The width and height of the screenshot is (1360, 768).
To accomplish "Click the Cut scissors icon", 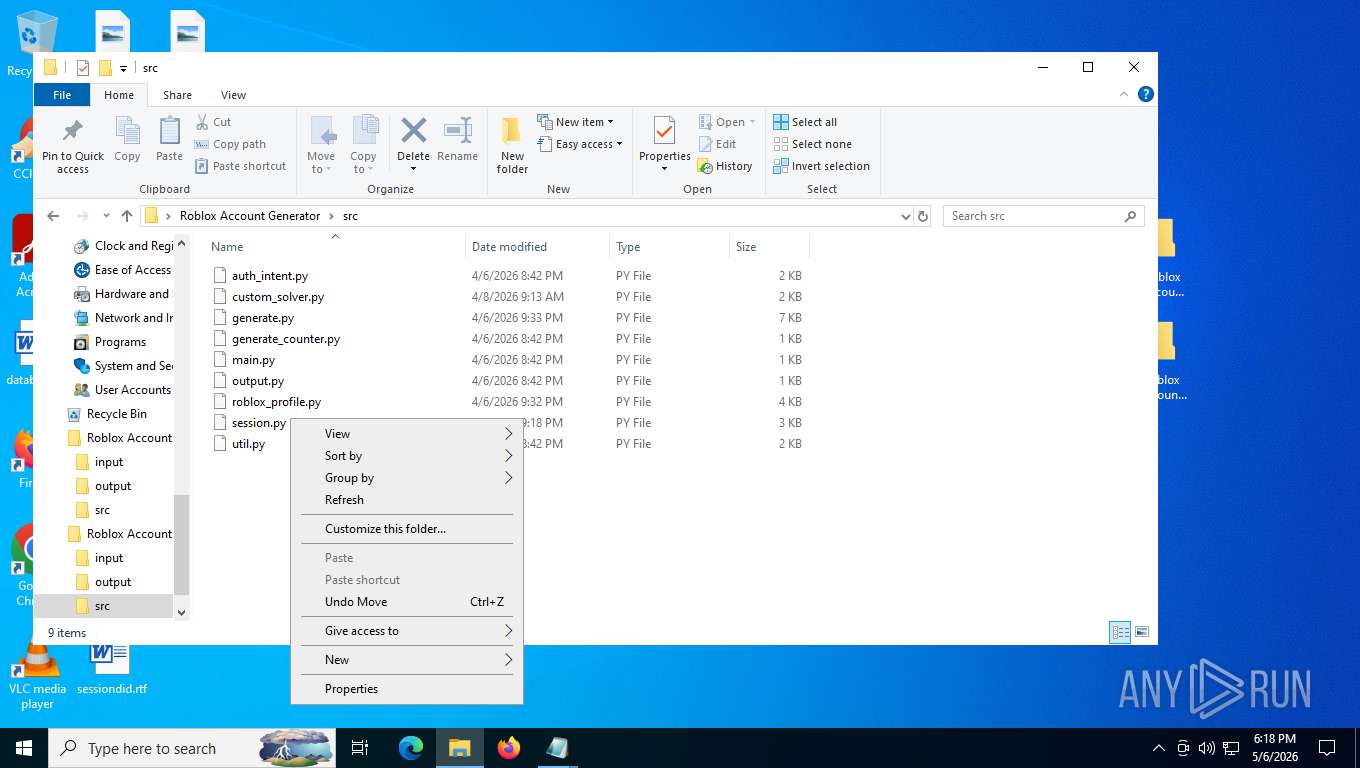I will [202, 122].
